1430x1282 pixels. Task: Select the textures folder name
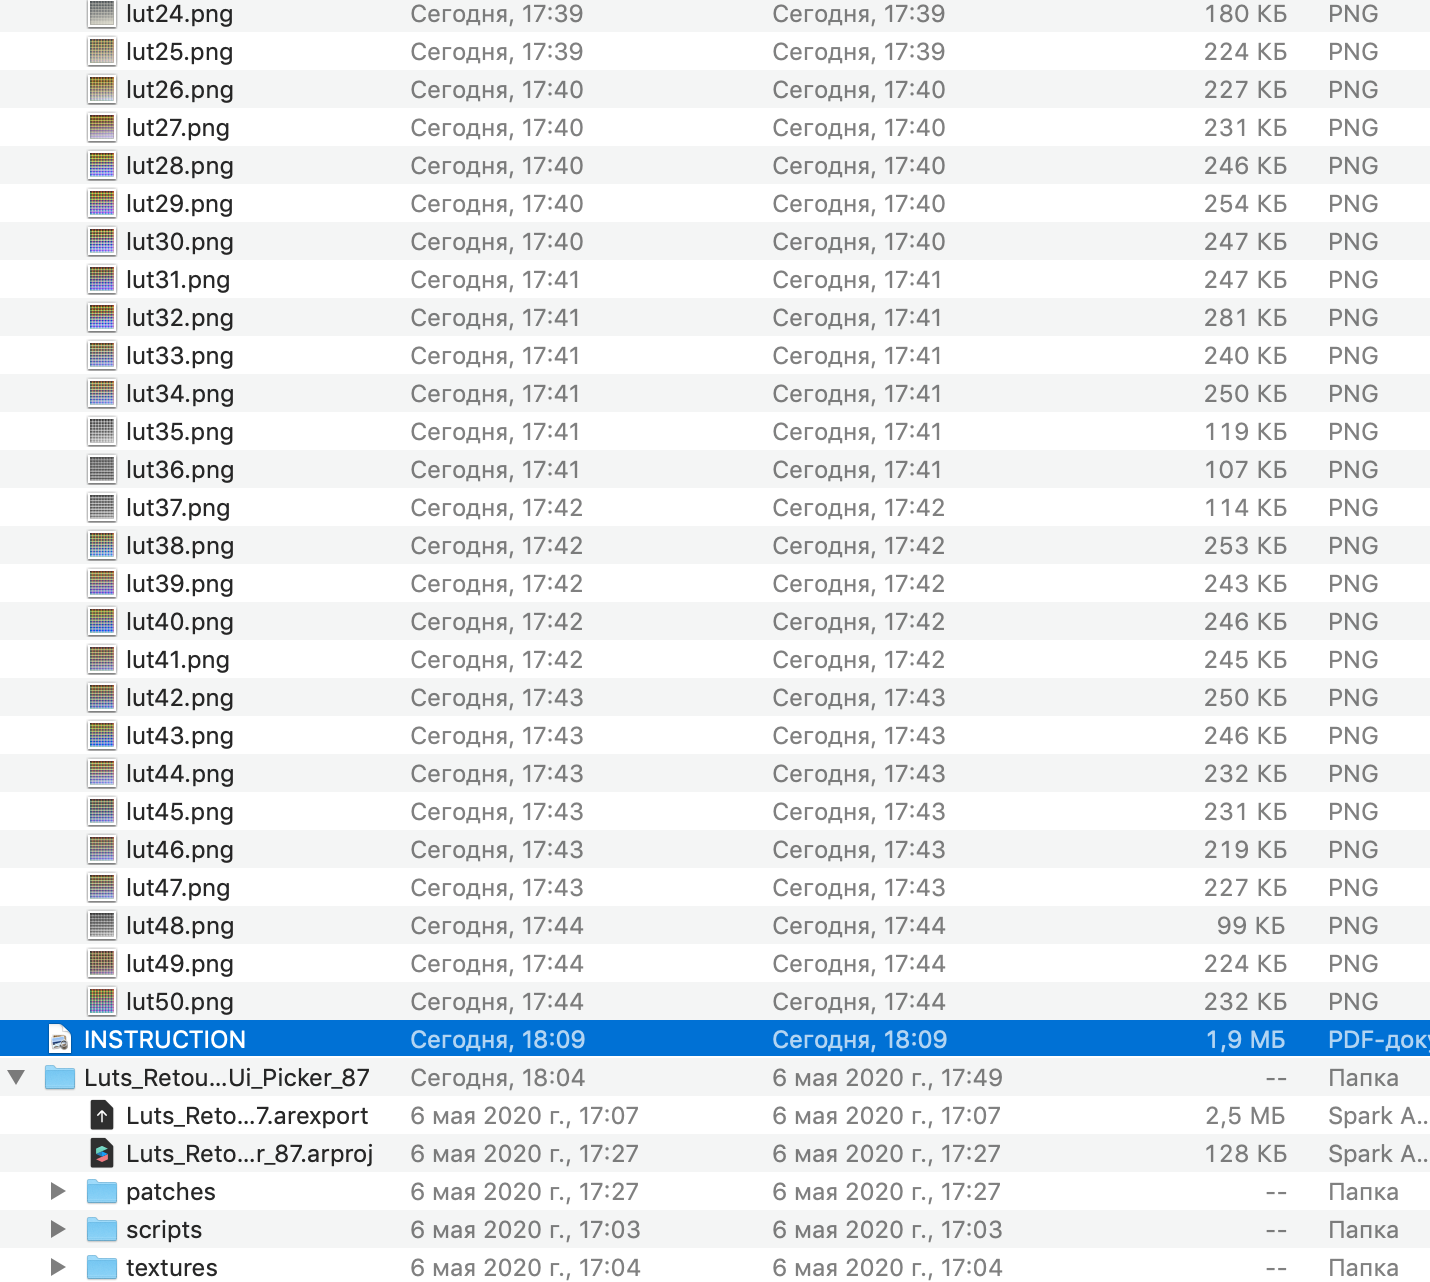172,1268
